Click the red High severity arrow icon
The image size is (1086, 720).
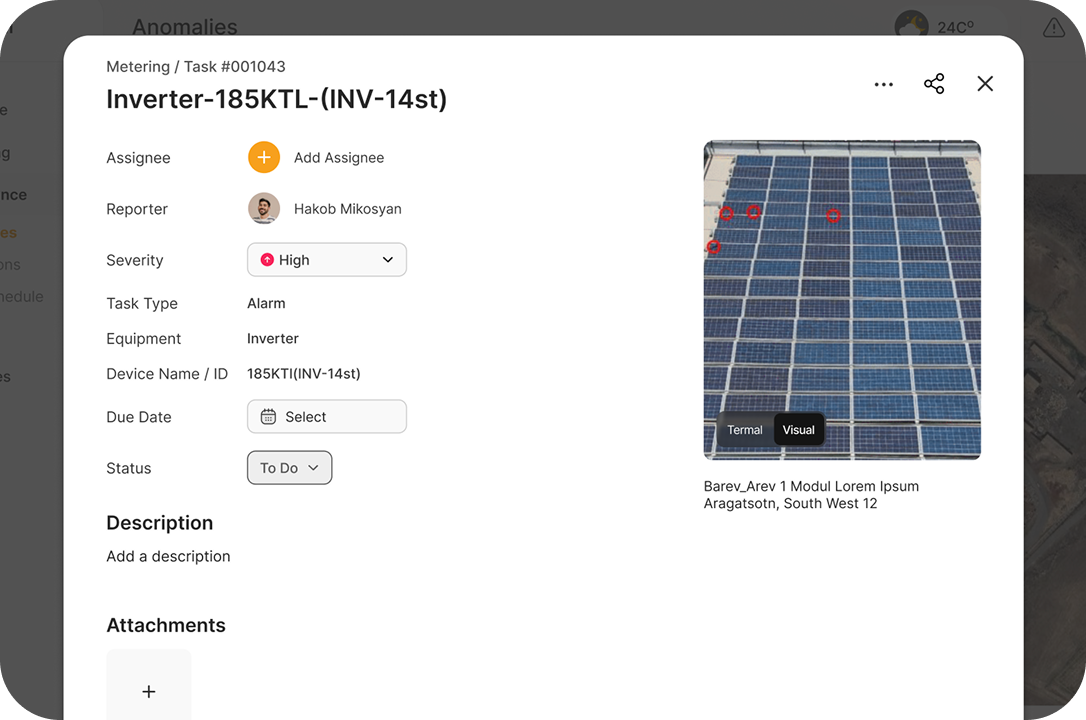pos(267,260)
